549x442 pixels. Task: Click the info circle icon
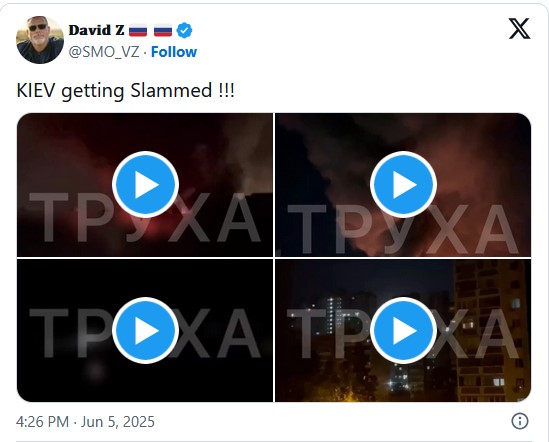[x=520, y=421]
